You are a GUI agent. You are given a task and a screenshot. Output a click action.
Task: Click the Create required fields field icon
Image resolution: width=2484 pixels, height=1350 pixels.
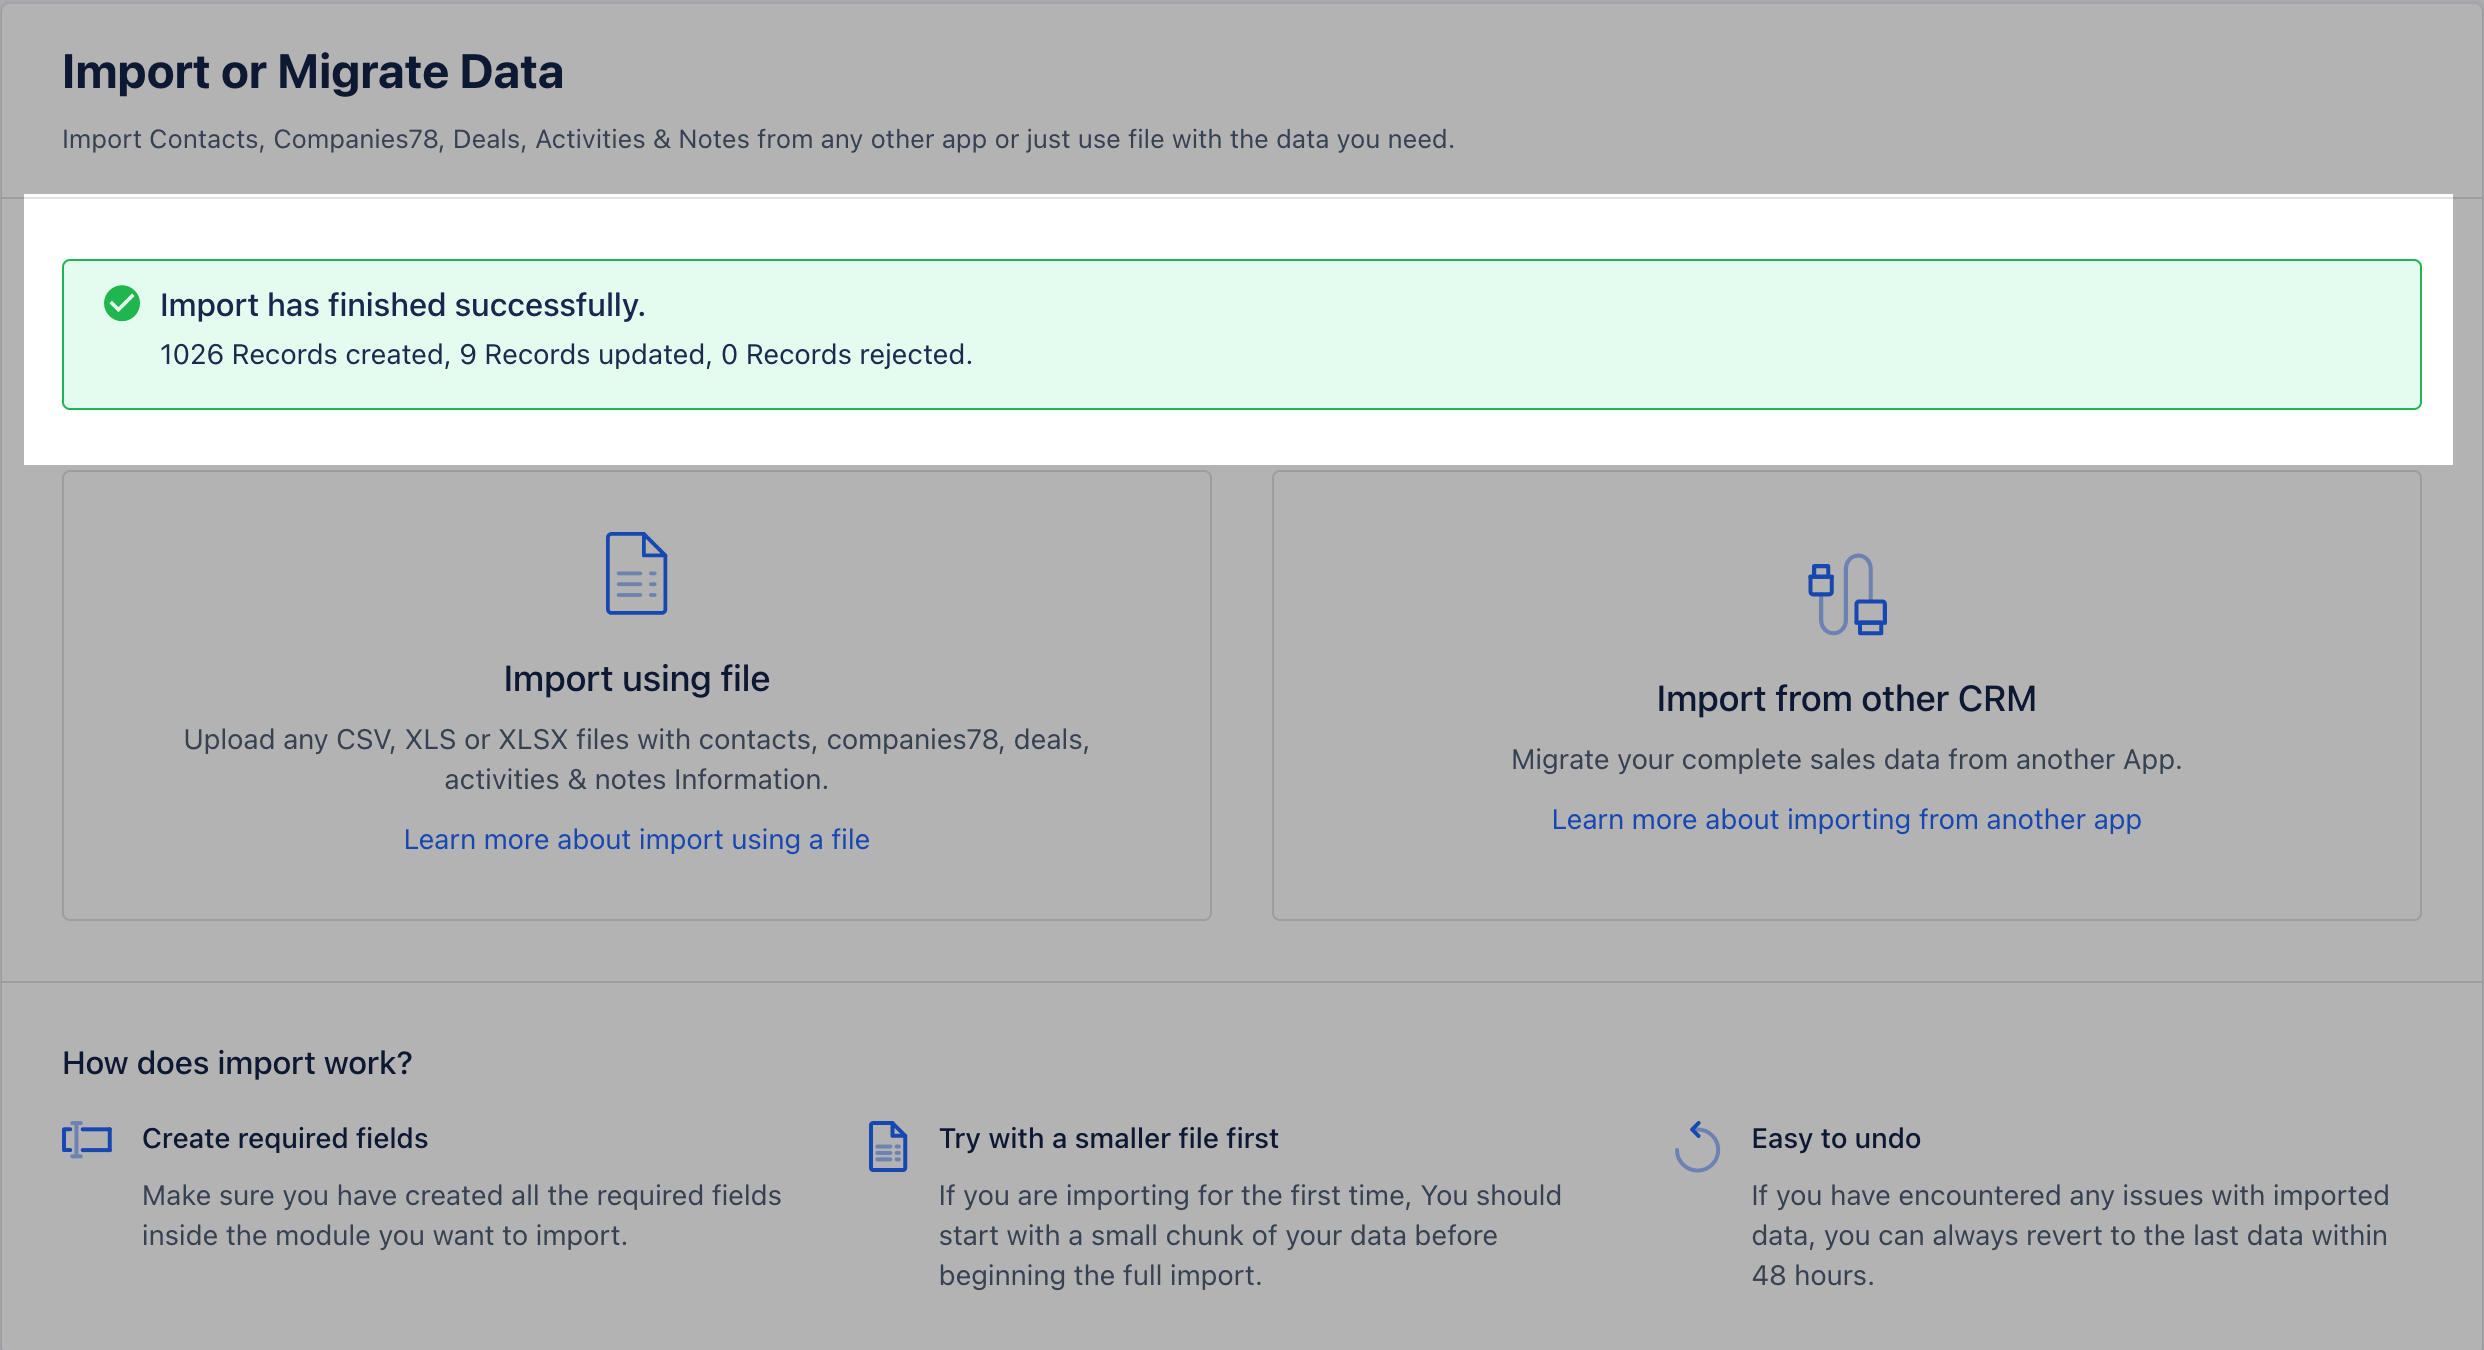(x=87, y=1139)
